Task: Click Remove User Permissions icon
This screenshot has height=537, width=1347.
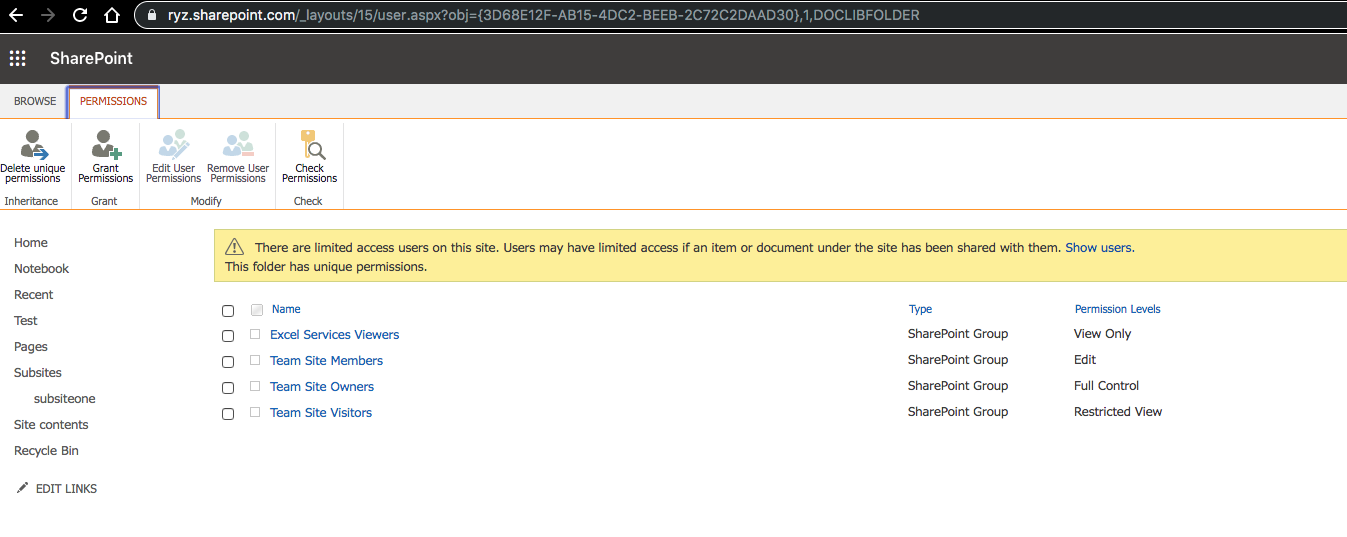Action: [x=238, y=145]
